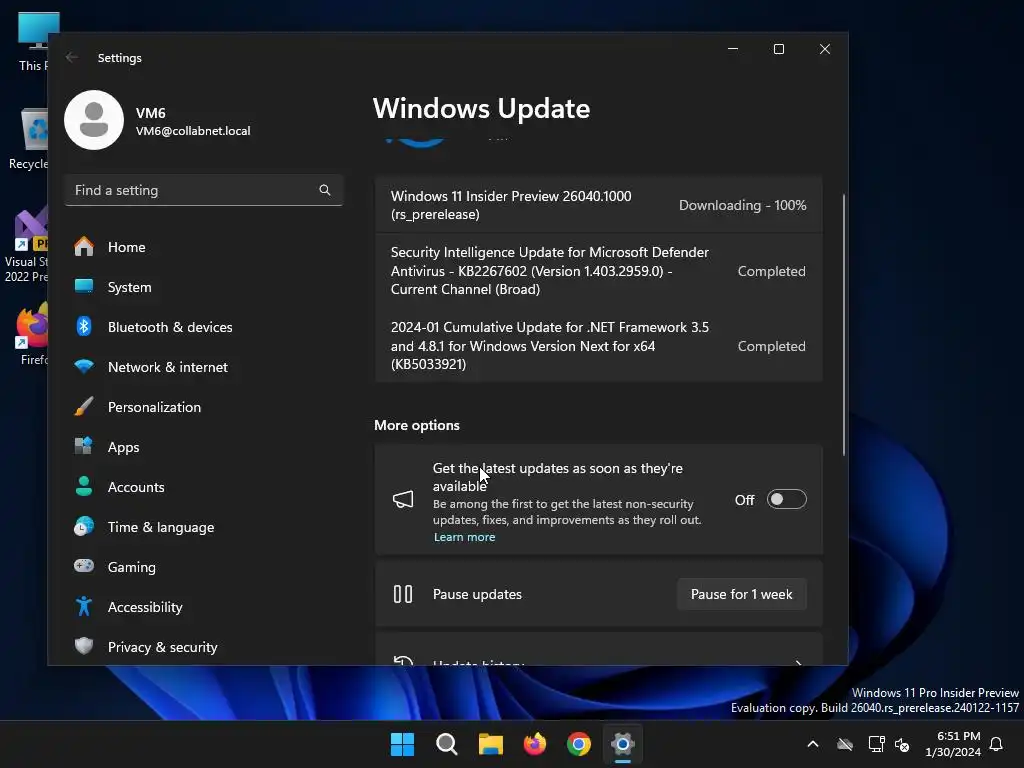Open File Explorer from the taskbar

tap(490, 744)
